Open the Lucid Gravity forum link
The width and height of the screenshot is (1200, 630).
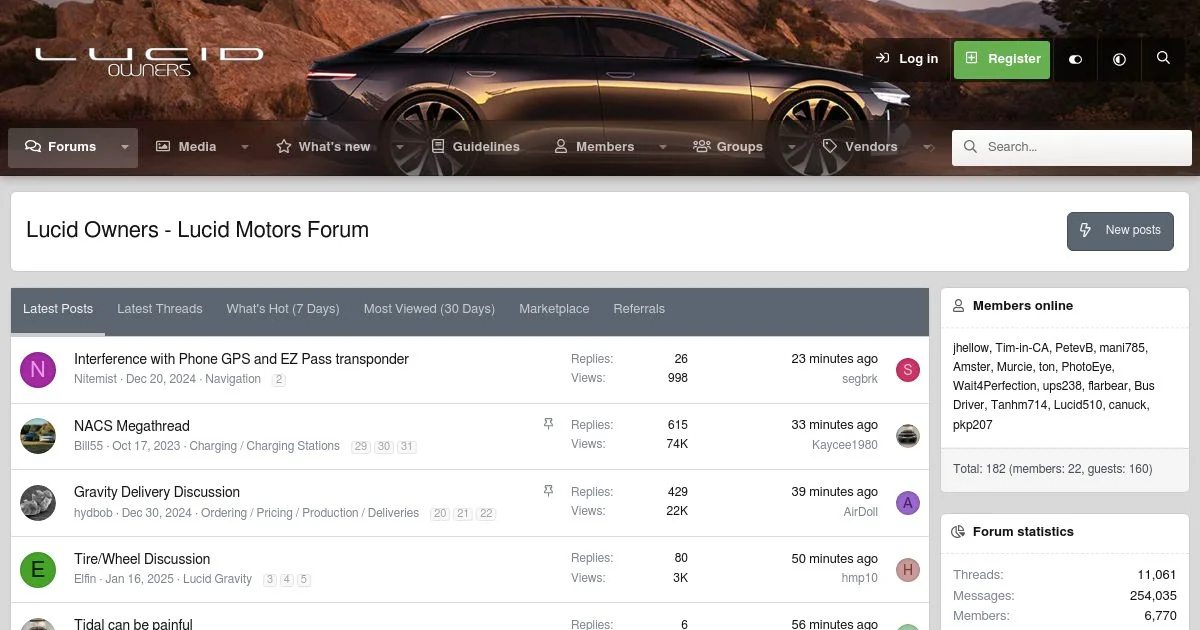tap(217, 579)
